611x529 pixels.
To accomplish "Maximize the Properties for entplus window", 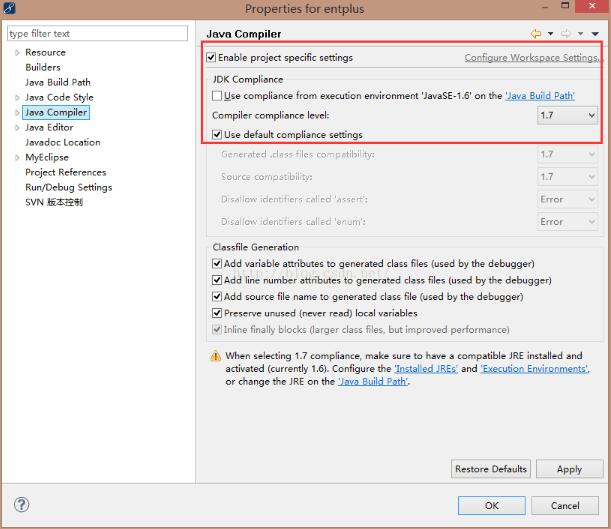I will pos(565,5).
